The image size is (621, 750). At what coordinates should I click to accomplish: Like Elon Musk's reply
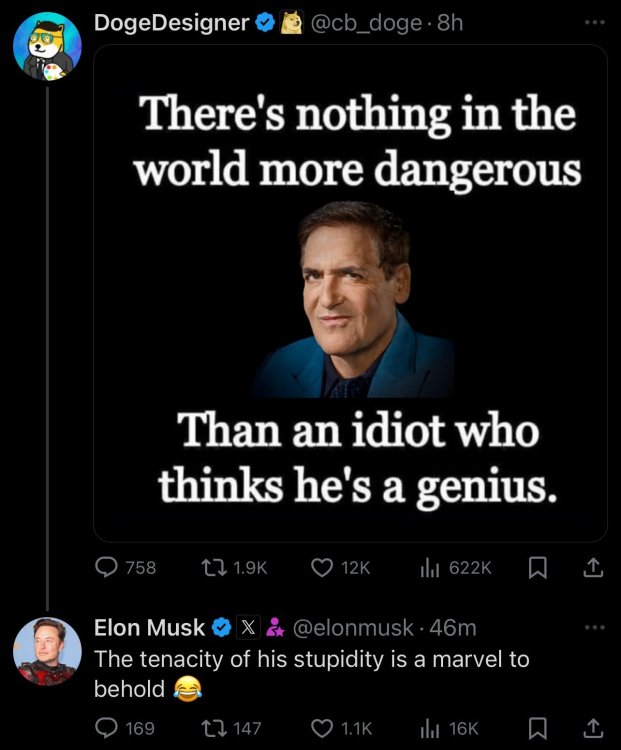pyautogui.click(x=322, y=728)
